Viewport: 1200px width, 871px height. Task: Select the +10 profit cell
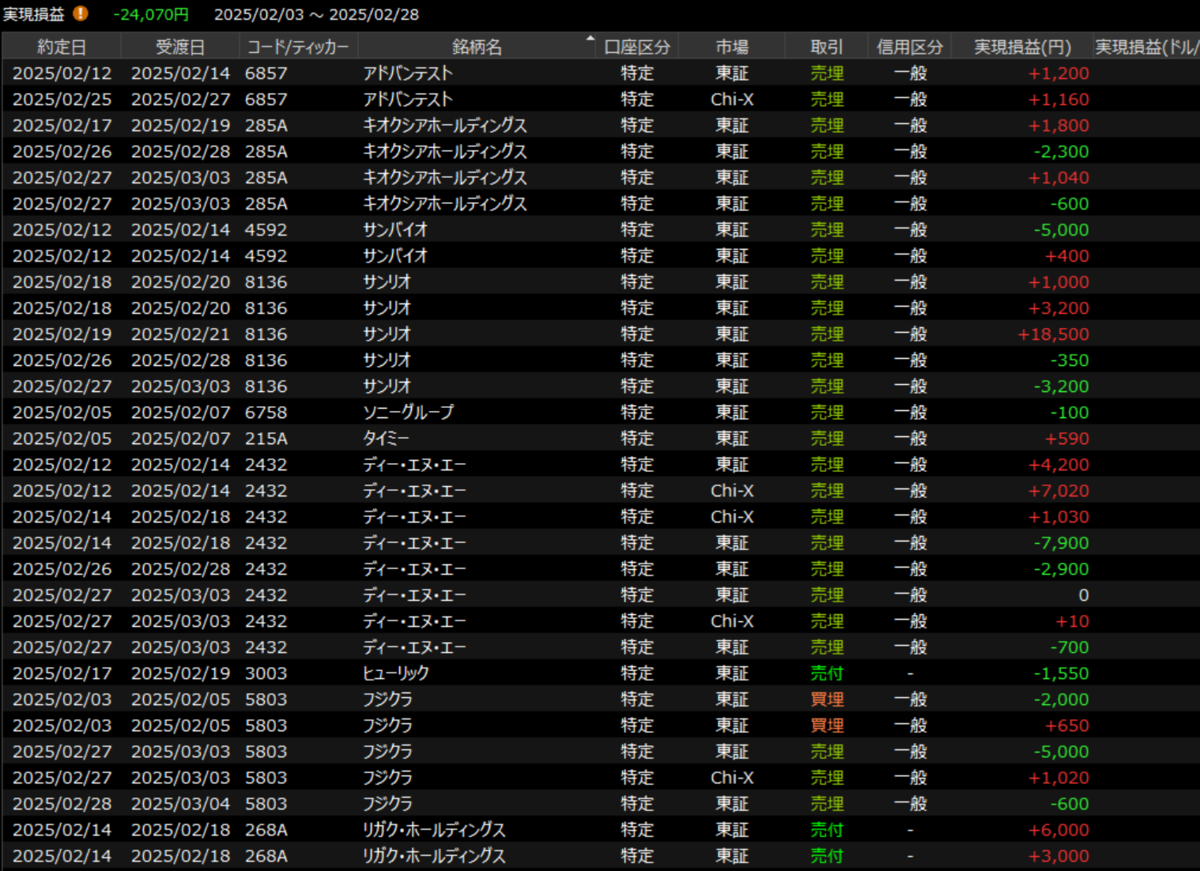(1072, 620)
